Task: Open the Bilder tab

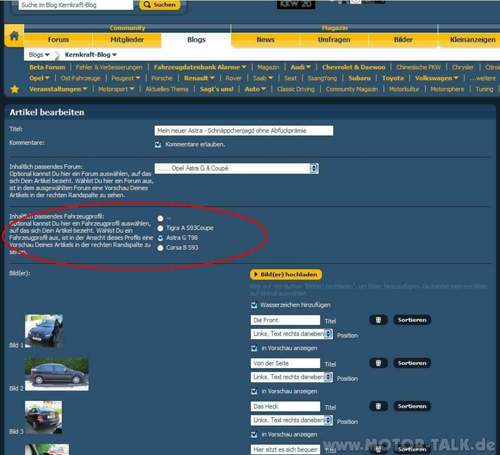Action: (403, 40)
